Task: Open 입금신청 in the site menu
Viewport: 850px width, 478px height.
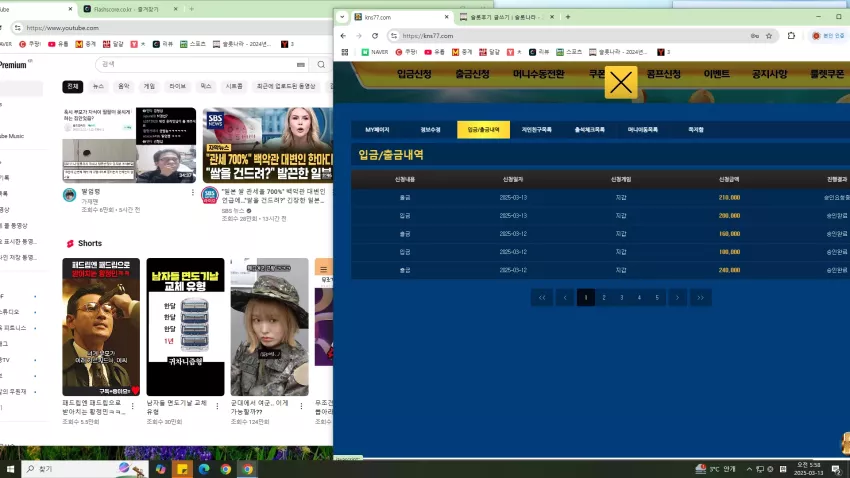Action: (x=414, y=74)
